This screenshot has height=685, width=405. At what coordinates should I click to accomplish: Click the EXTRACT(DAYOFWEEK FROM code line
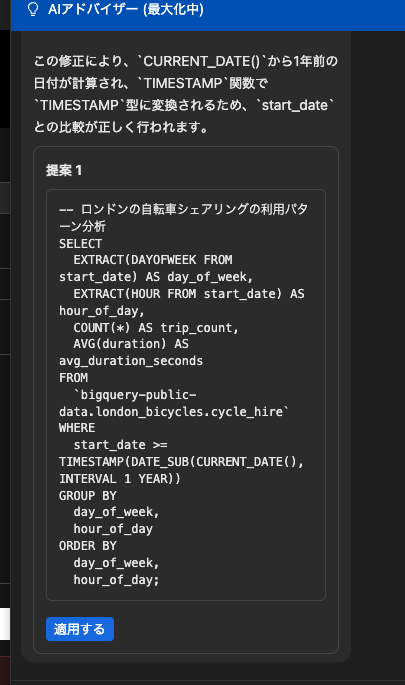pyautogui.click(x=153, y=260)
